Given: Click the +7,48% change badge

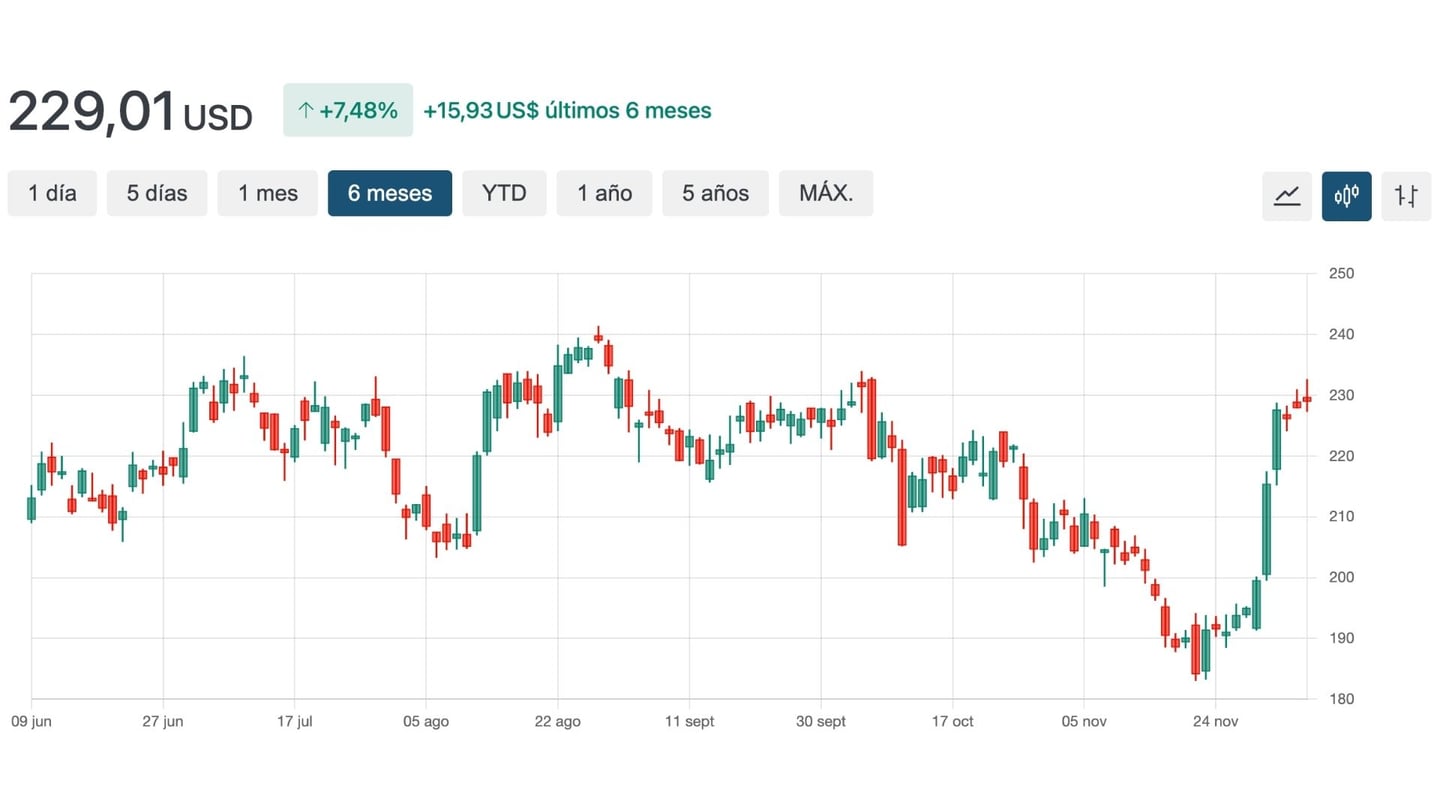Looking at the screenshot, I should pyautogui.click(x=348, y=110).
